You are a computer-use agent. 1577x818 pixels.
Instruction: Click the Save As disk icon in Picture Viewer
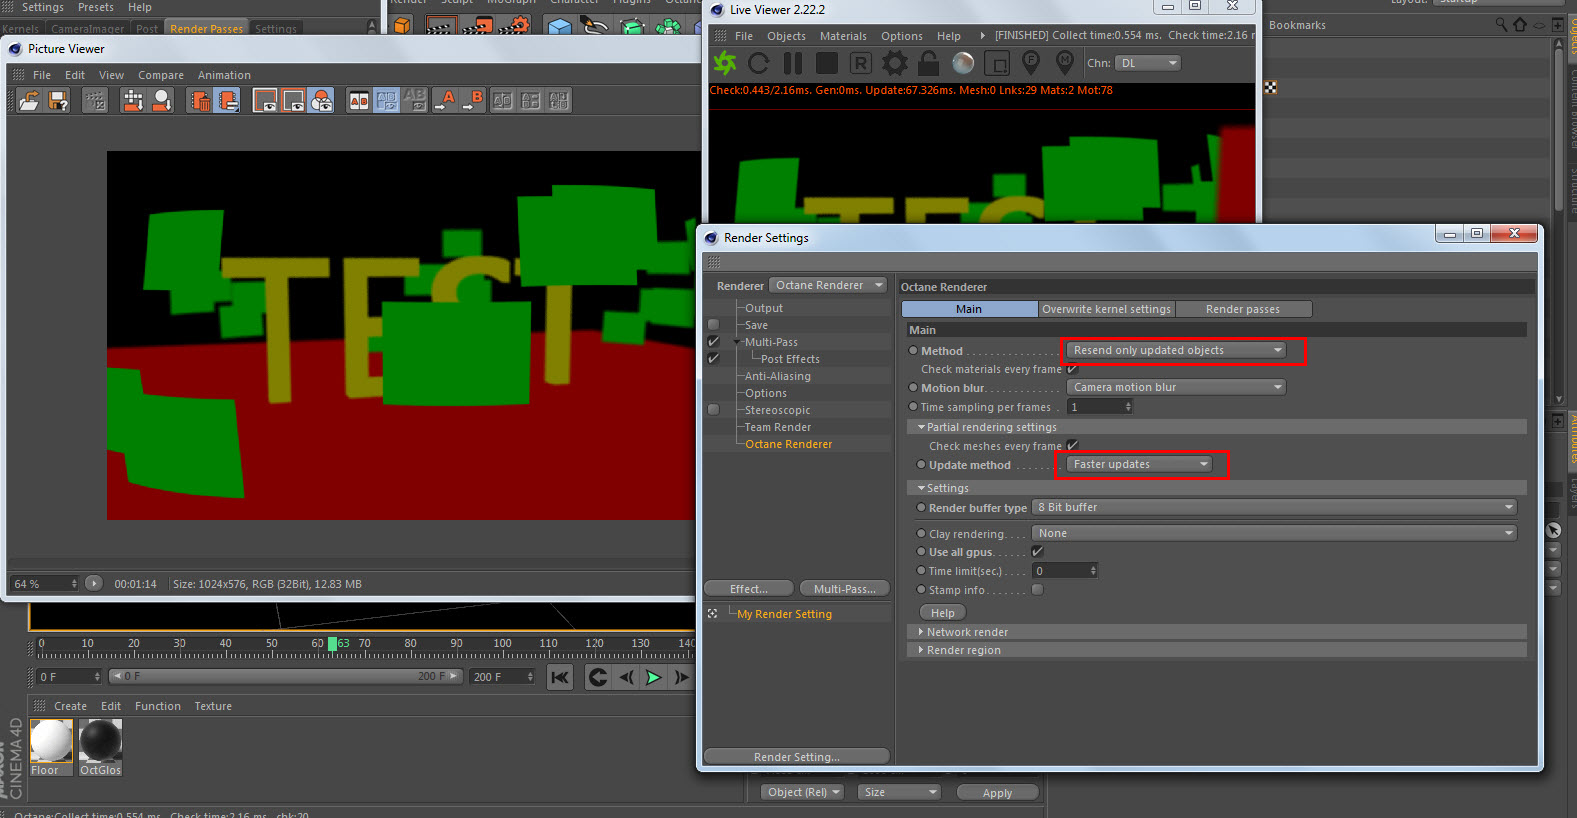pos(58,100)
